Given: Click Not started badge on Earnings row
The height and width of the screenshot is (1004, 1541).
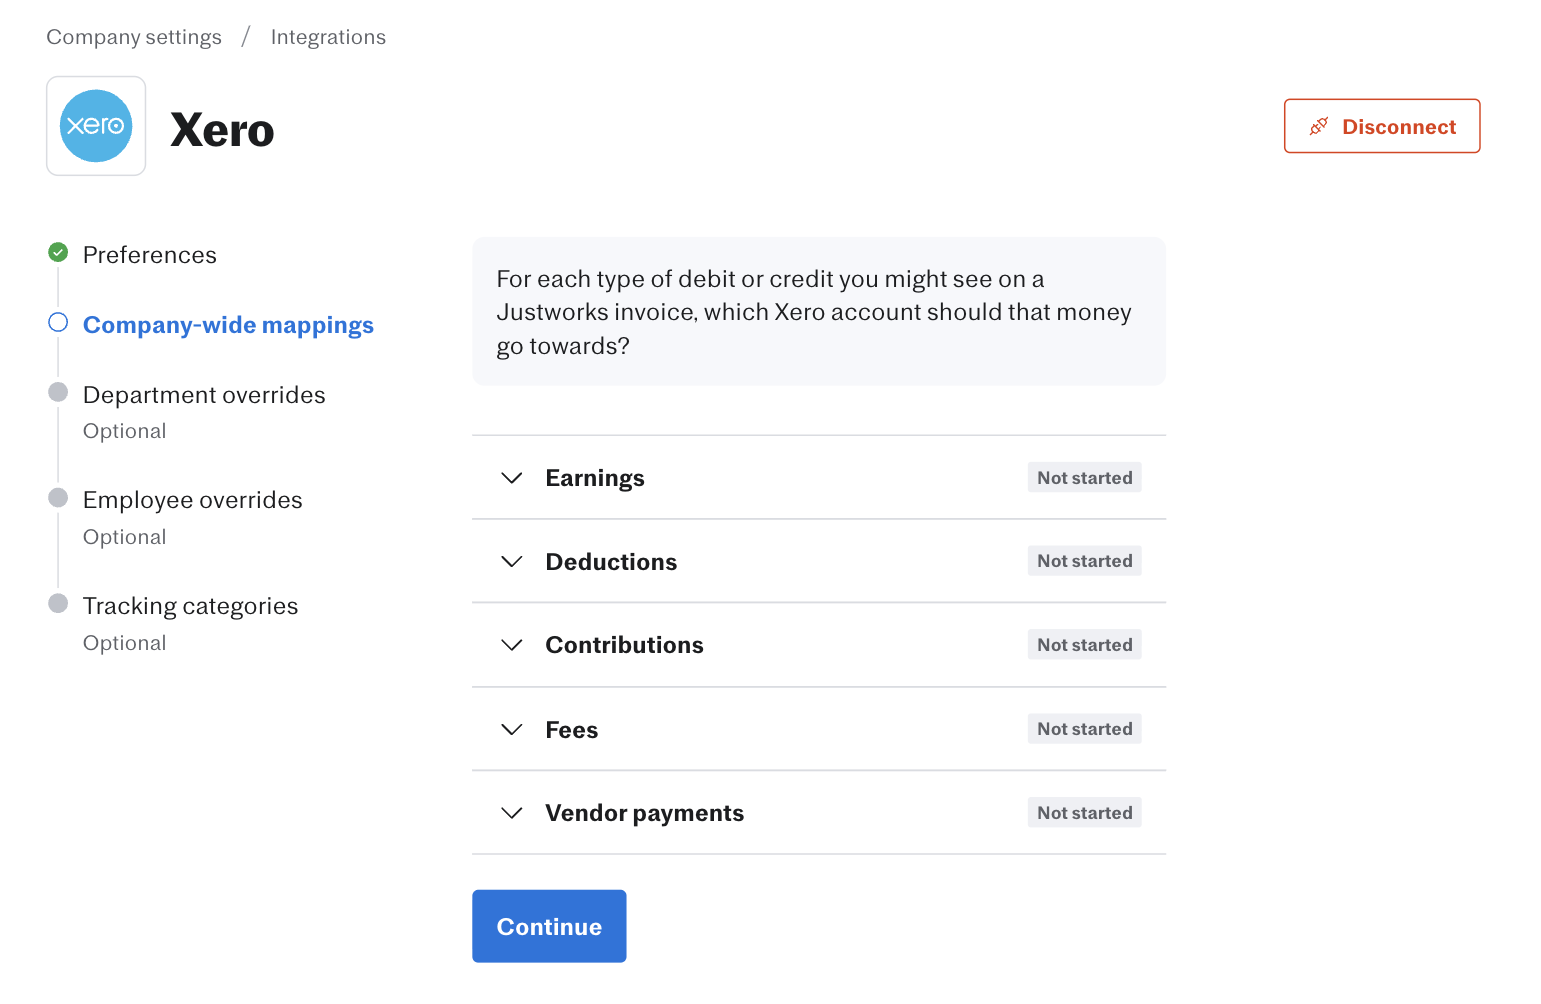Looking at the screenshot, I should (1085, 478).
